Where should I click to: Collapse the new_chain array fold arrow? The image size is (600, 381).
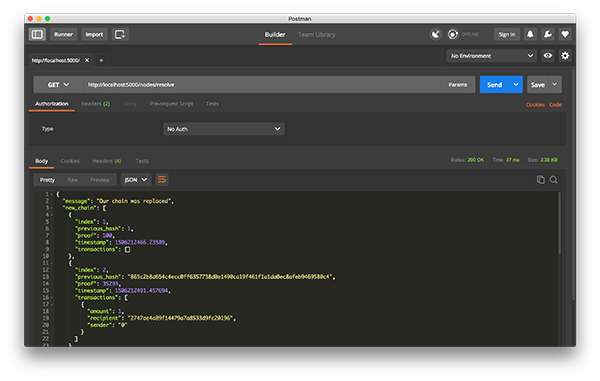52,208
